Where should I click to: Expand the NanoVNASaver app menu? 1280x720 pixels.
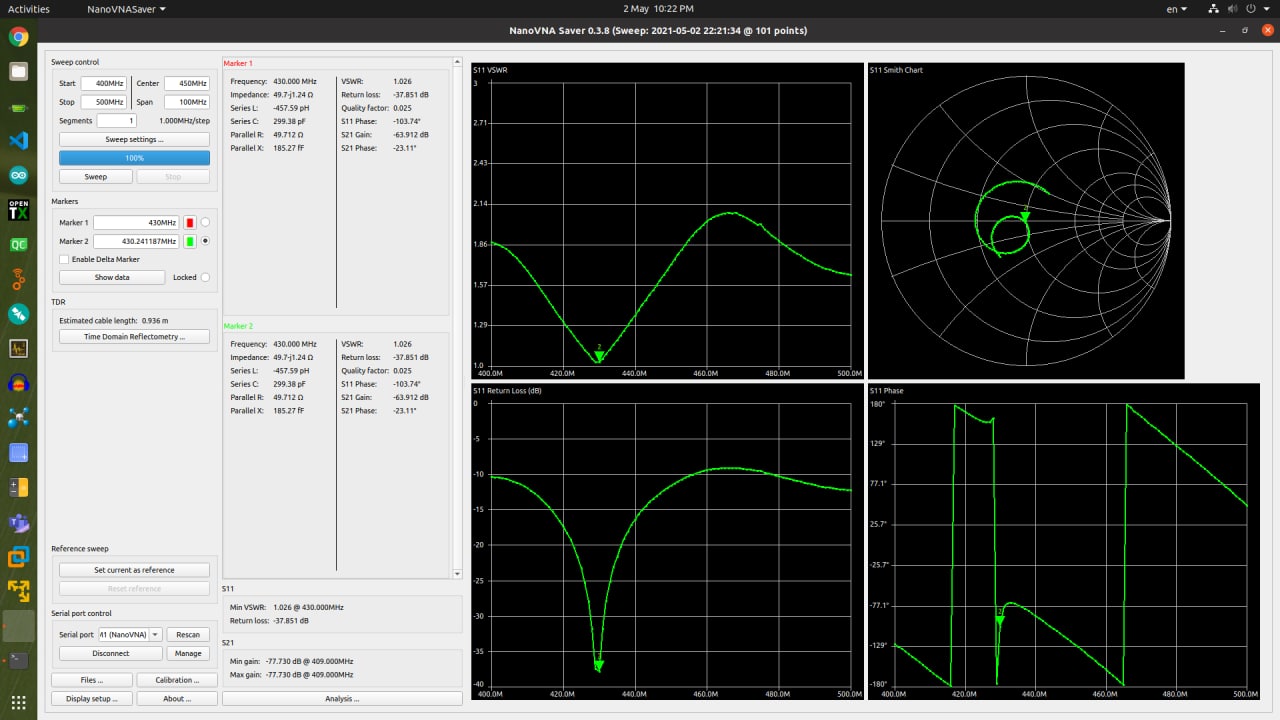pyautogui.click(x=126, y=9)
